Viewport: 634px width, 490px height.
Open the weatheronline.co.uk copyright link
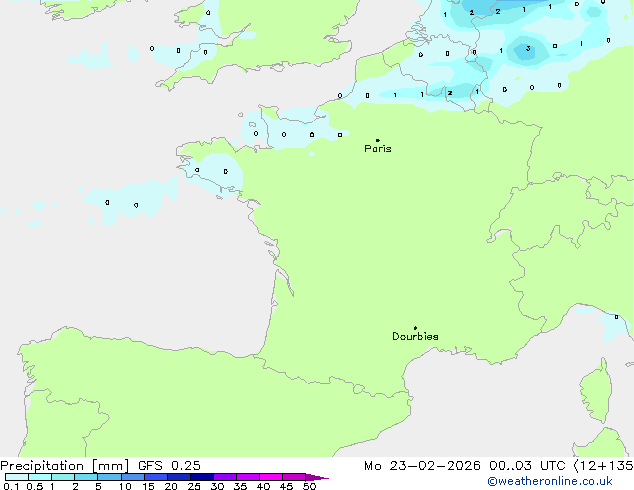coord(550,481)
